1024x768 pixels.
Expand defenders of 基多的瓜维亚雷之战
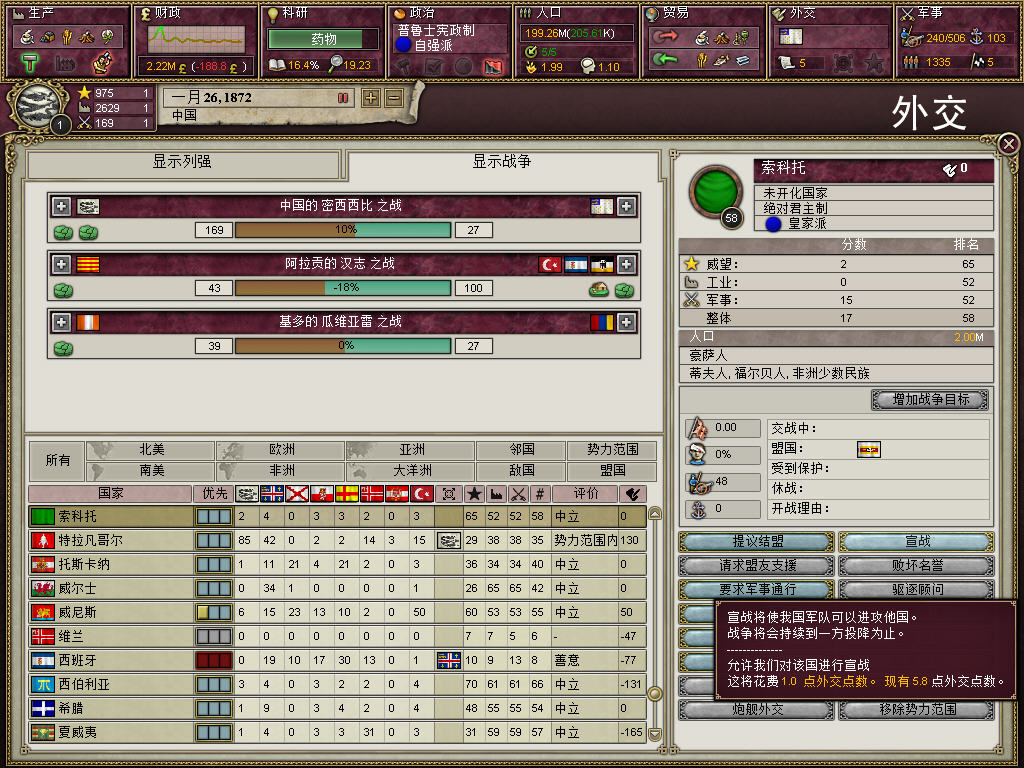point(626,322)
